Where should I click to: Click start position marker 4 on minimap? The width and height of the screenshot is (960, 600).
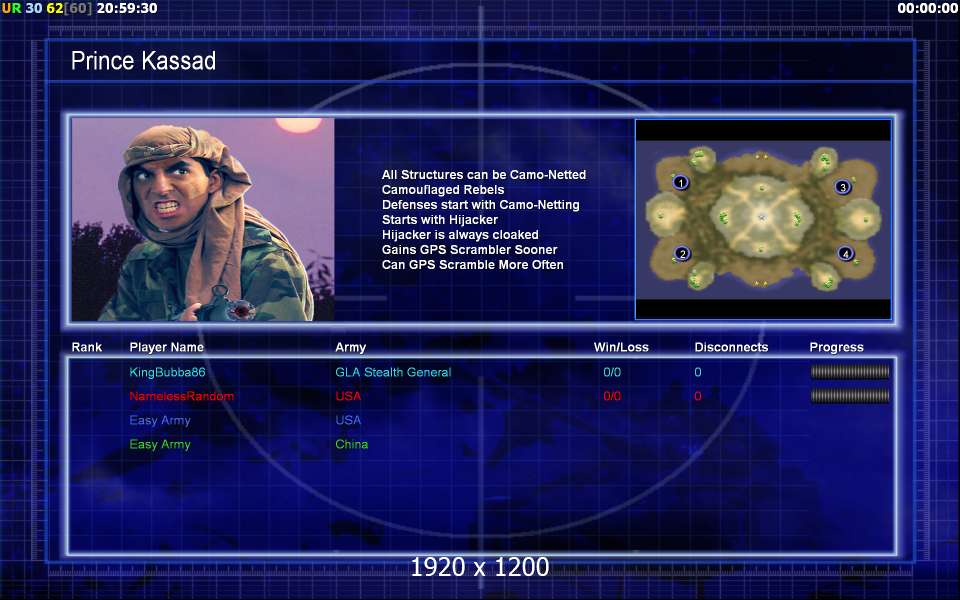coord(846,253)
